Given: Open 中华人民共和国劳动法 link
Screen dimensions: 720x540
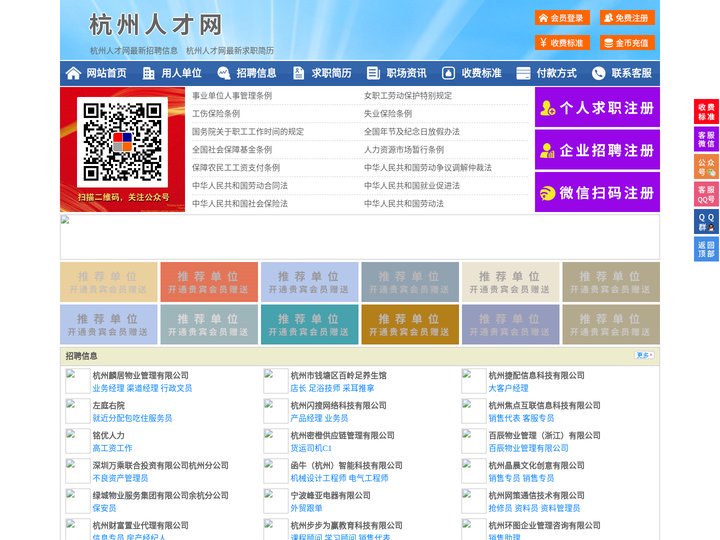Looking at the screenshot, I should point(404,203).
